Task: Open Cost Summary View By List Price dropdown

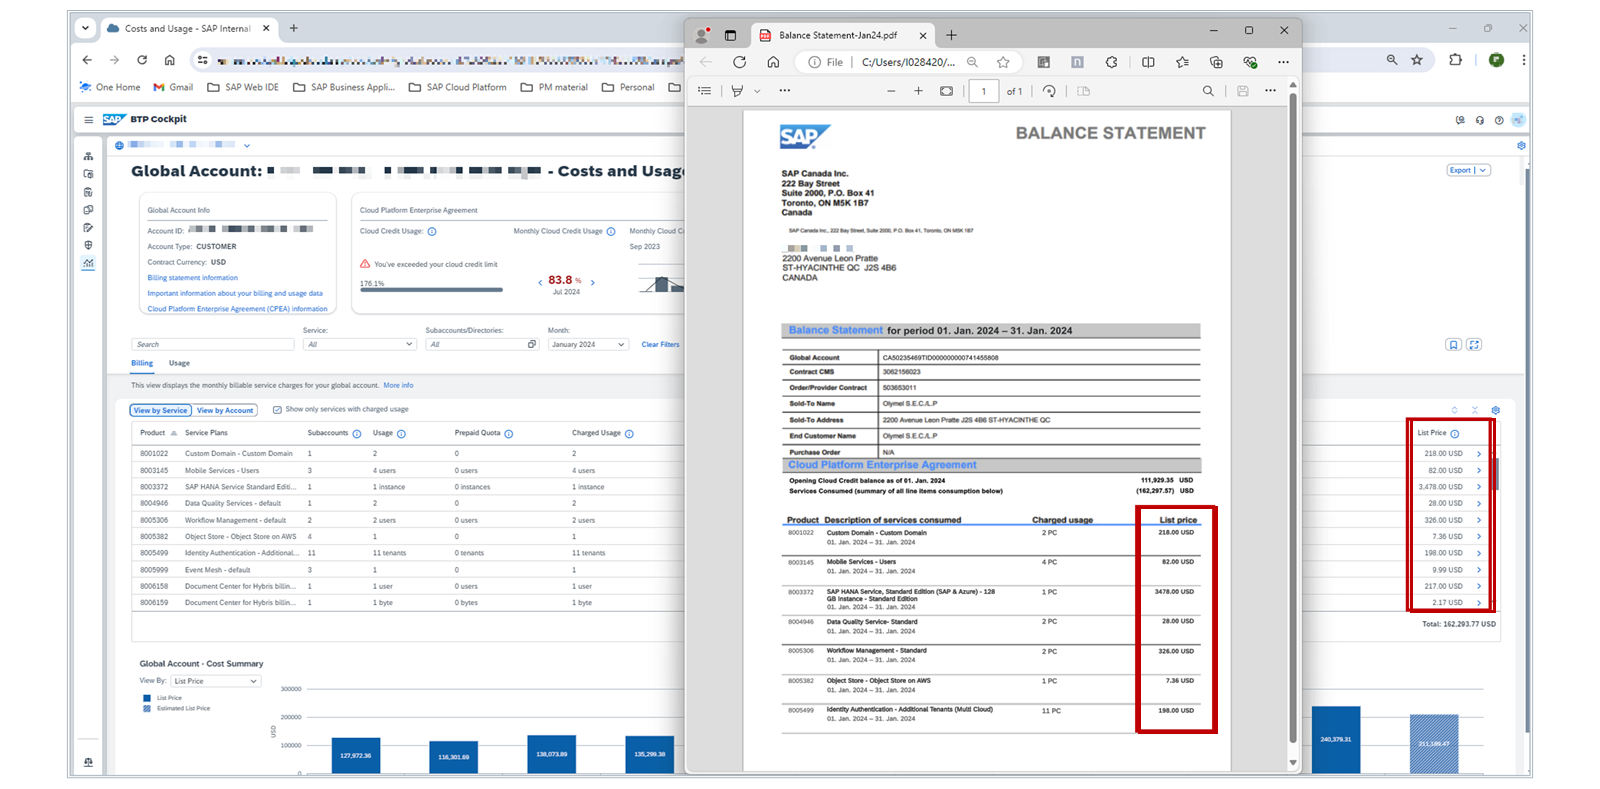Action: tap(216, 681)
